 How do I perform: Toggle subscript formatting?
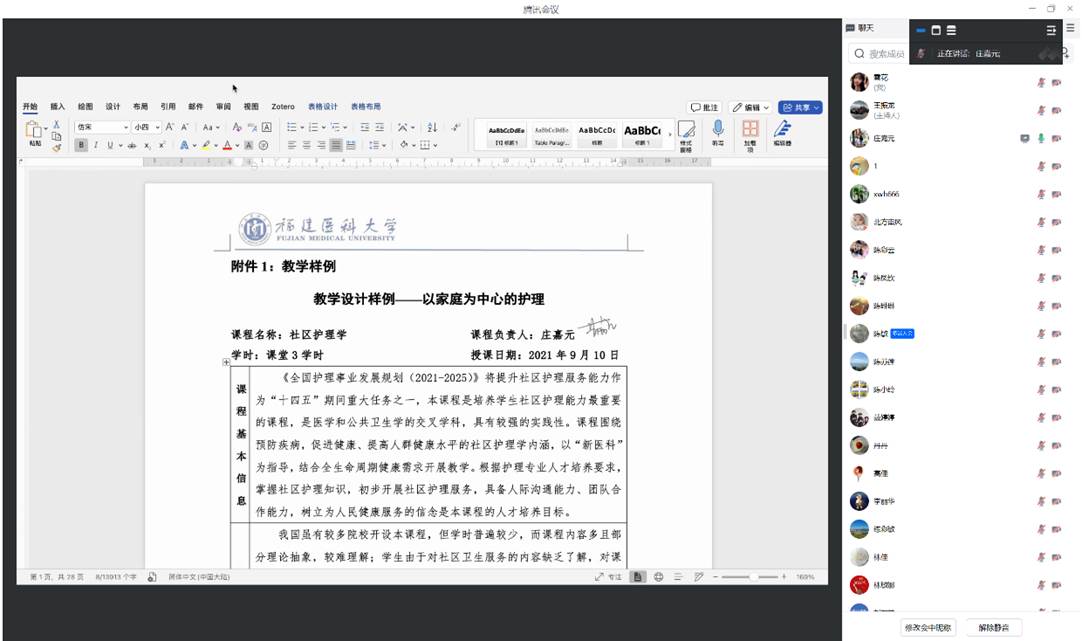[x=147, y=145]
